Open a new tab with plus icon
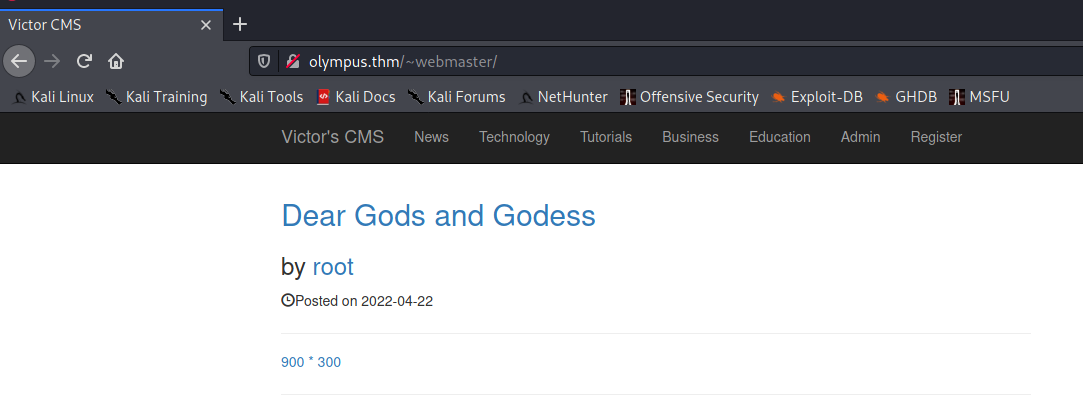This screenshot has height=399, width=1083. pyautogui.click(x=240, y=25)
